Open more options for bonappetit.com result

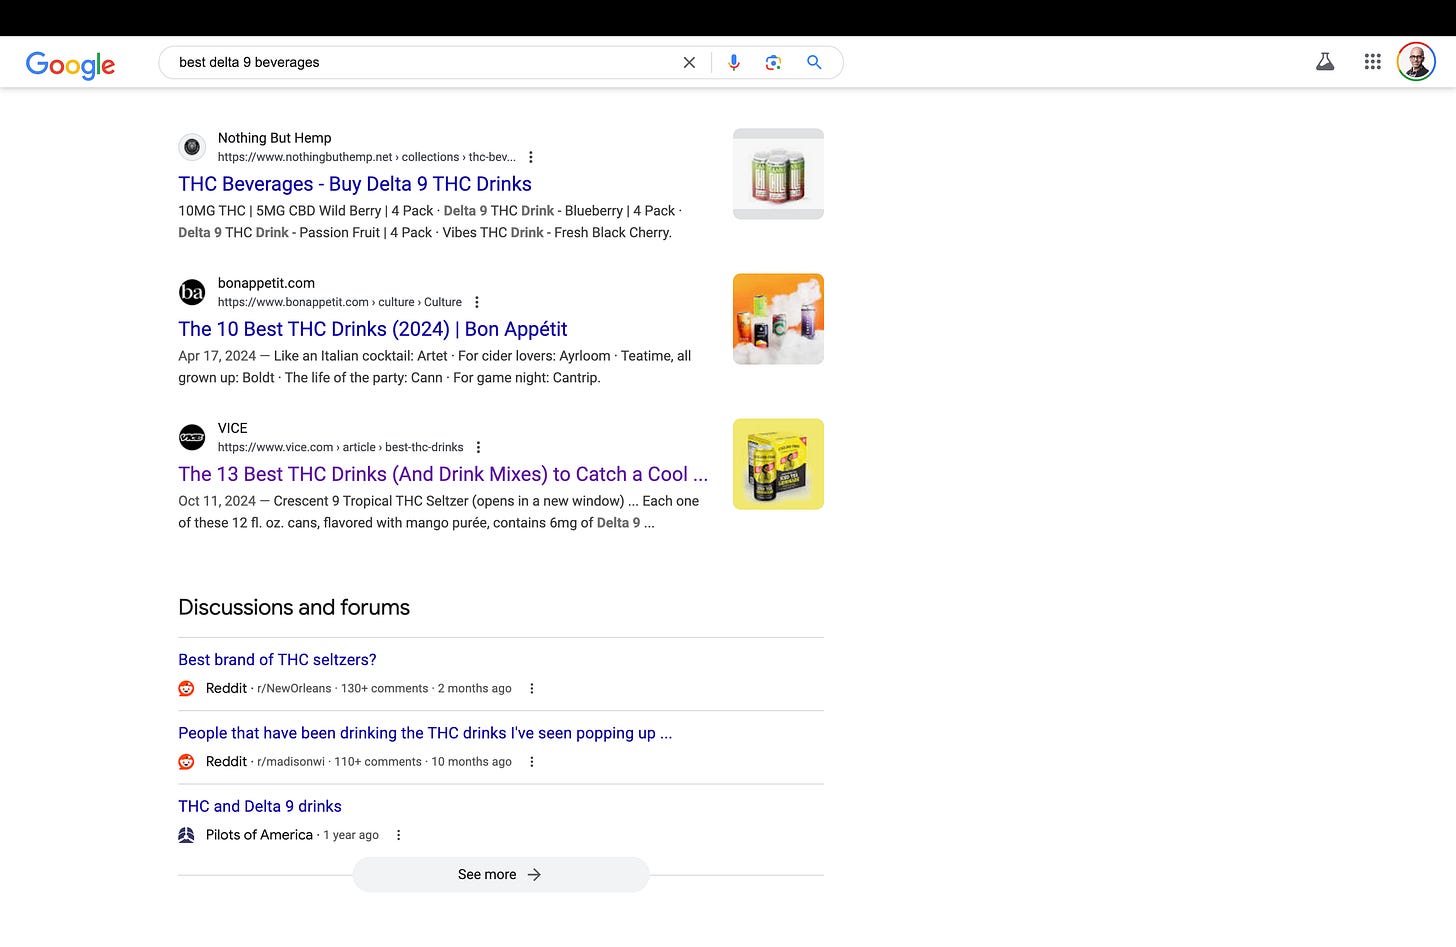click(x=477, y=302)
